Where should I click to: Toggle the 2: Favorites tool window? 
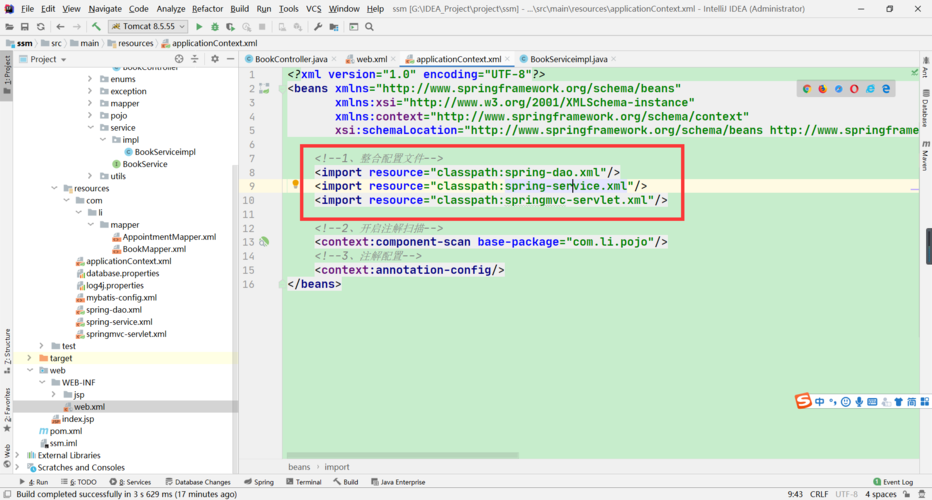(x=7, y=410)
